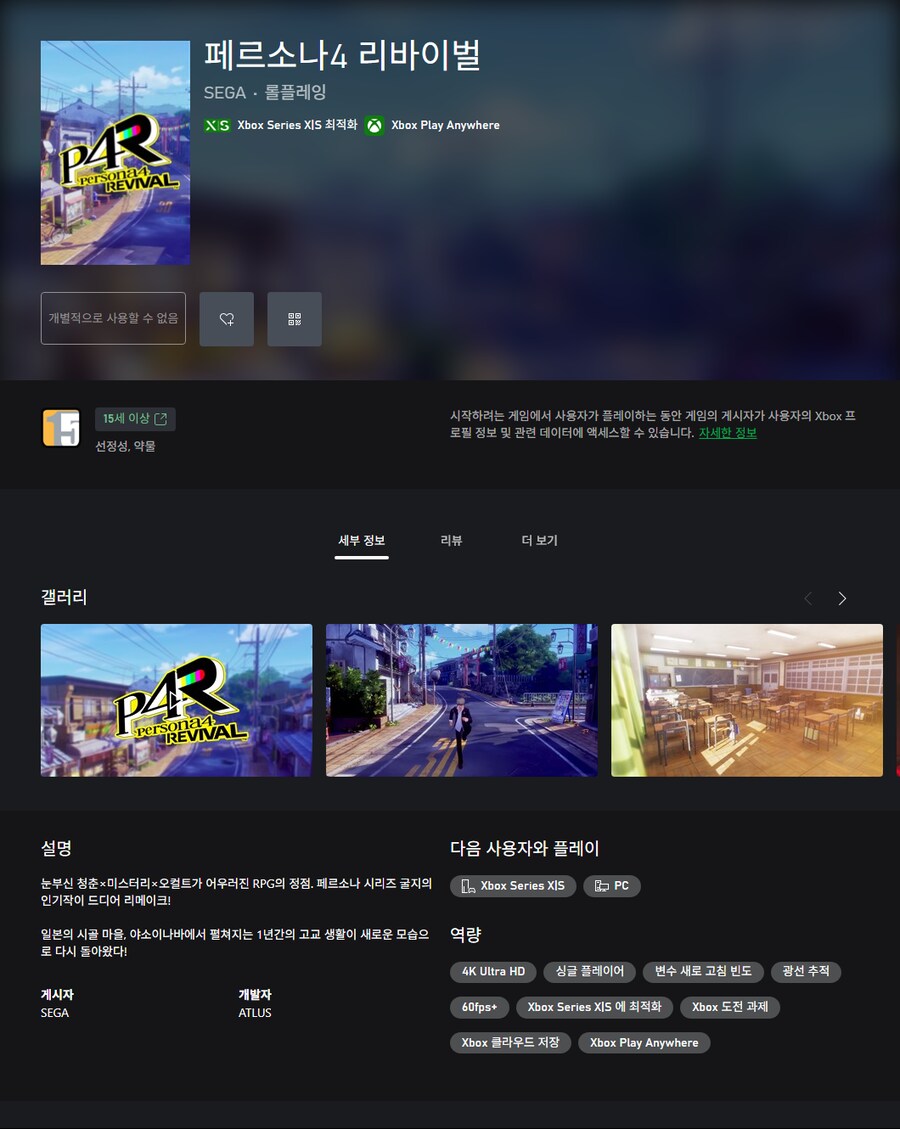The width and height of the screenshot is (900, 1129).
Task: Click the 변수 새로 고침 빈도 tag
Action: 703,971
